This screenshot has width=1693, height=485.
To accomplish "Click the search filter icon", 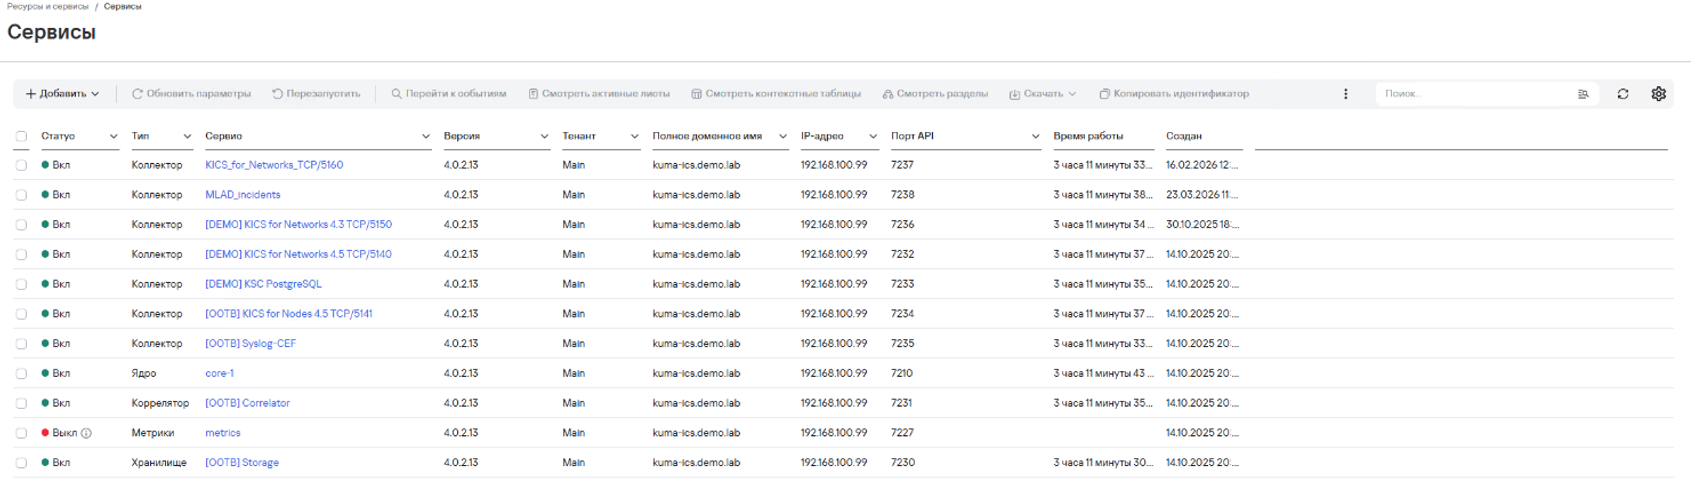I will (1583, 94).
